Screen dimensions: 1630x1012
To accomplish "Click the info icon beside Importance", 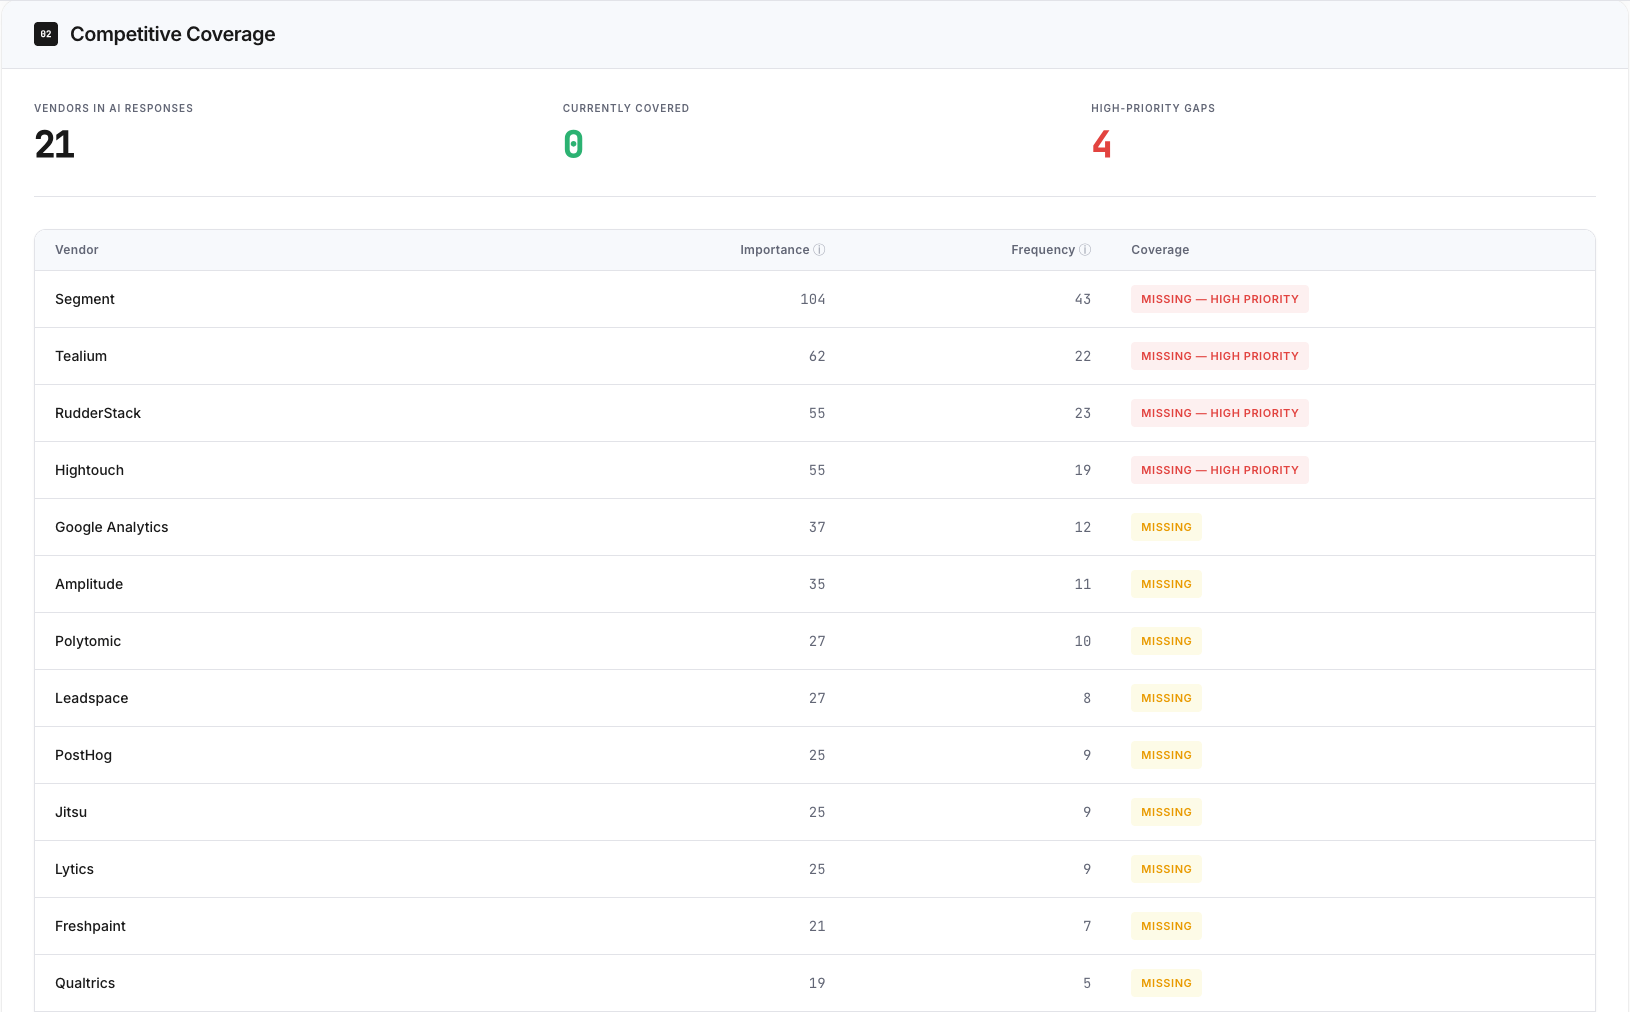I will coord(819,250).
